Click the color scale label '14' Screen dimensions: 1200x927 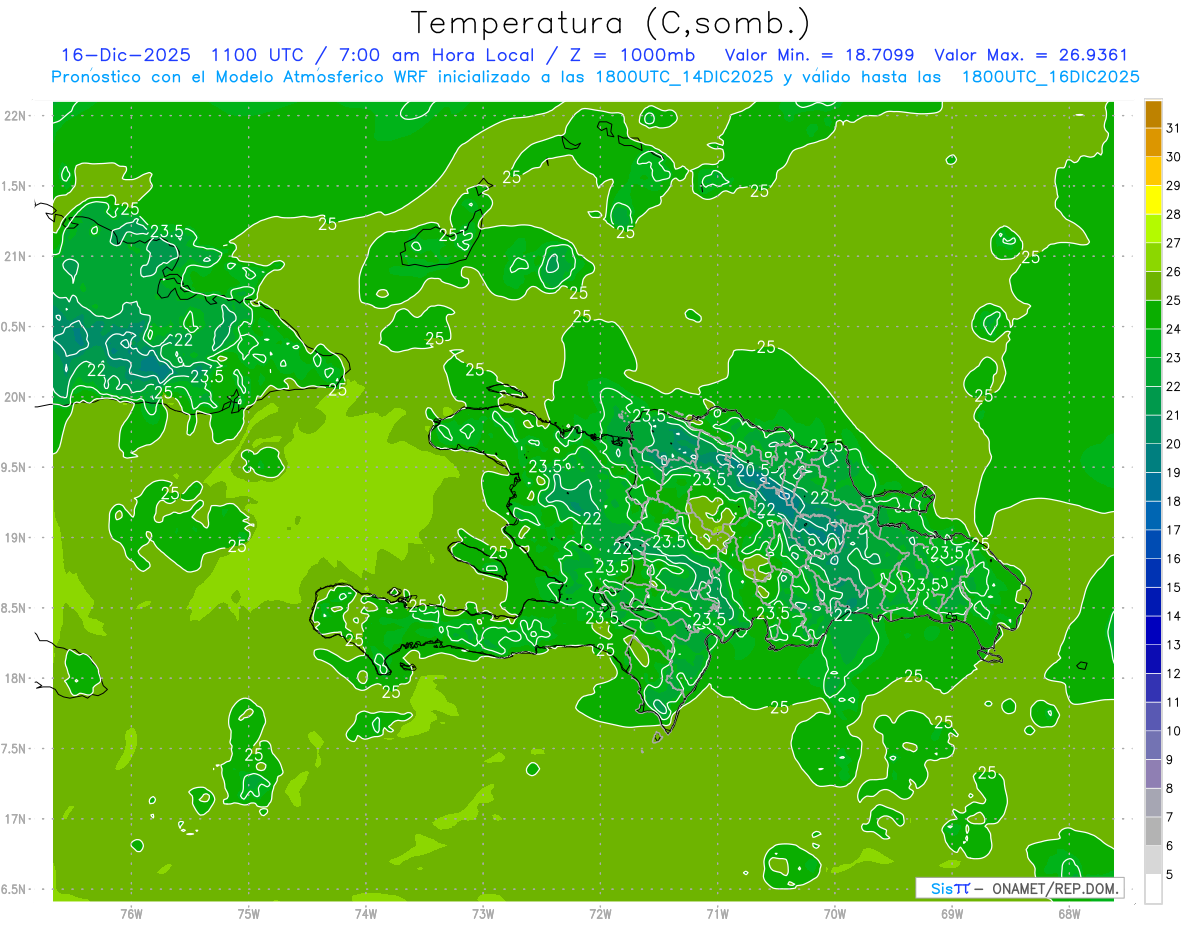[1174, 616]
